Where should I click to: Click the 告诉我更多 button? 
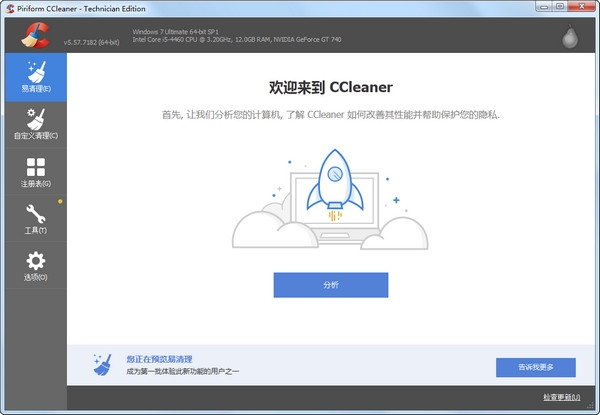coord(536,367)
